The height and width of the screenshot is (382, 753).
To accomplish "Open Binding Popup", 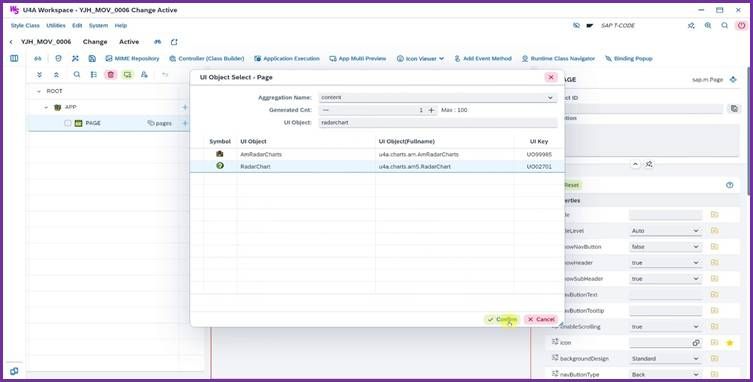I will (629, 59).
